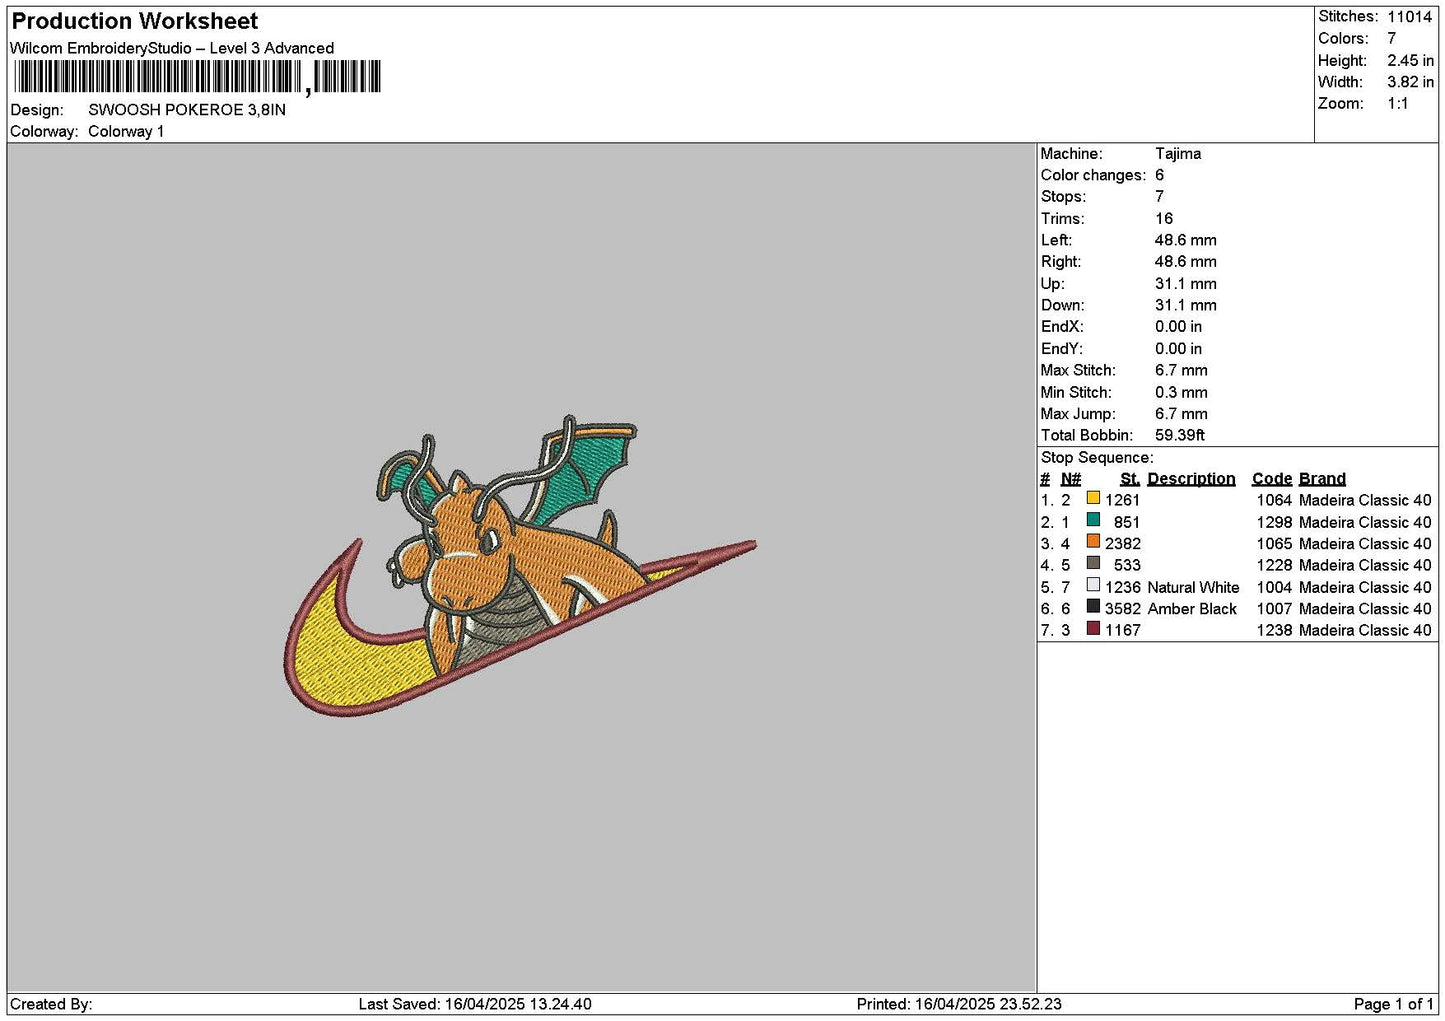This screenshot has width=1445, height=1021.
Task: Click the Stitches value 11014
Action: 1410,17
